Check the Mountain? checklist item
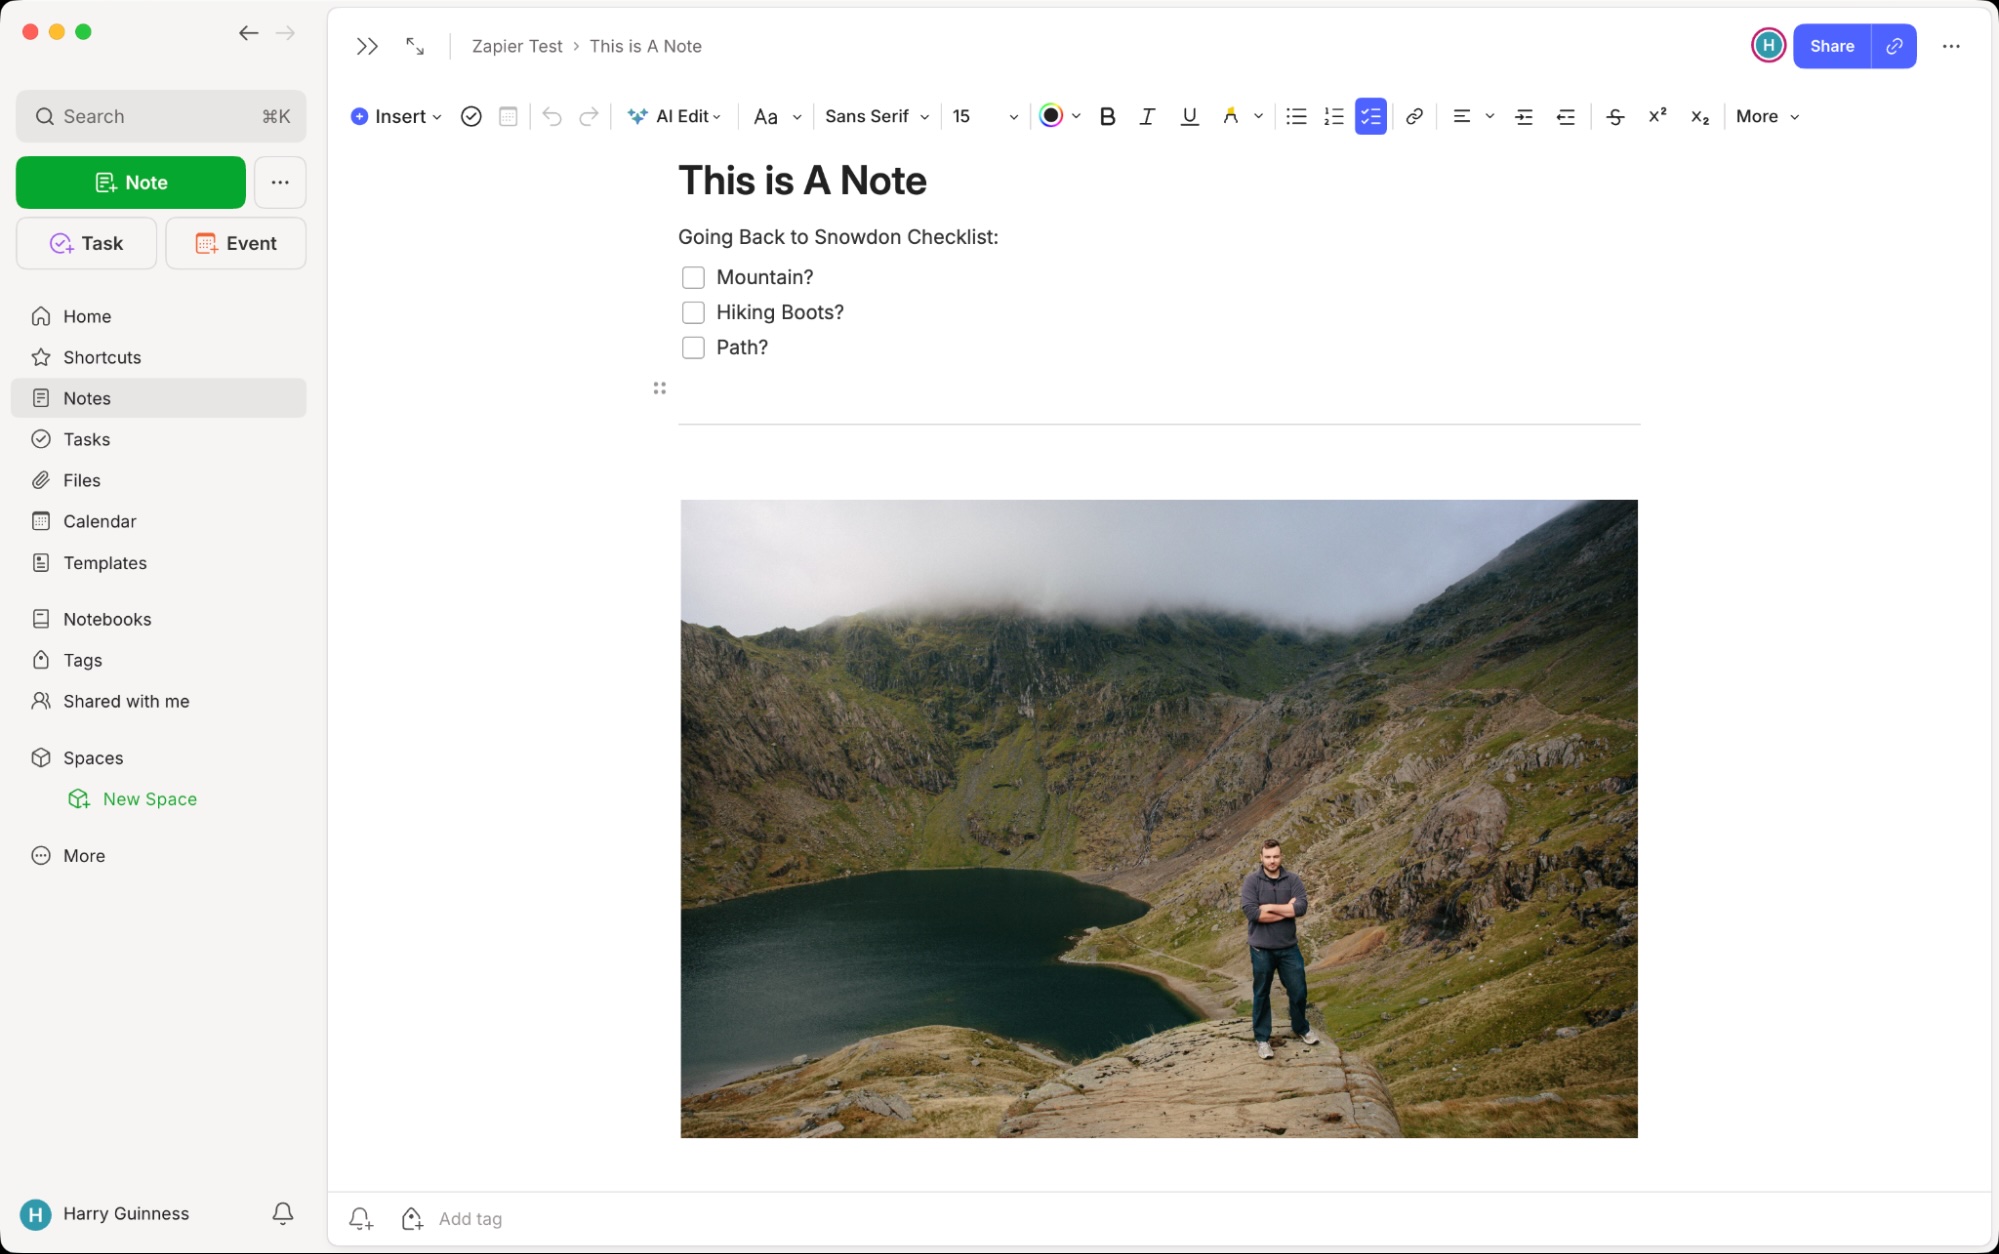1999x1254 pixels. pyautogui.click(x=693, y=277)
